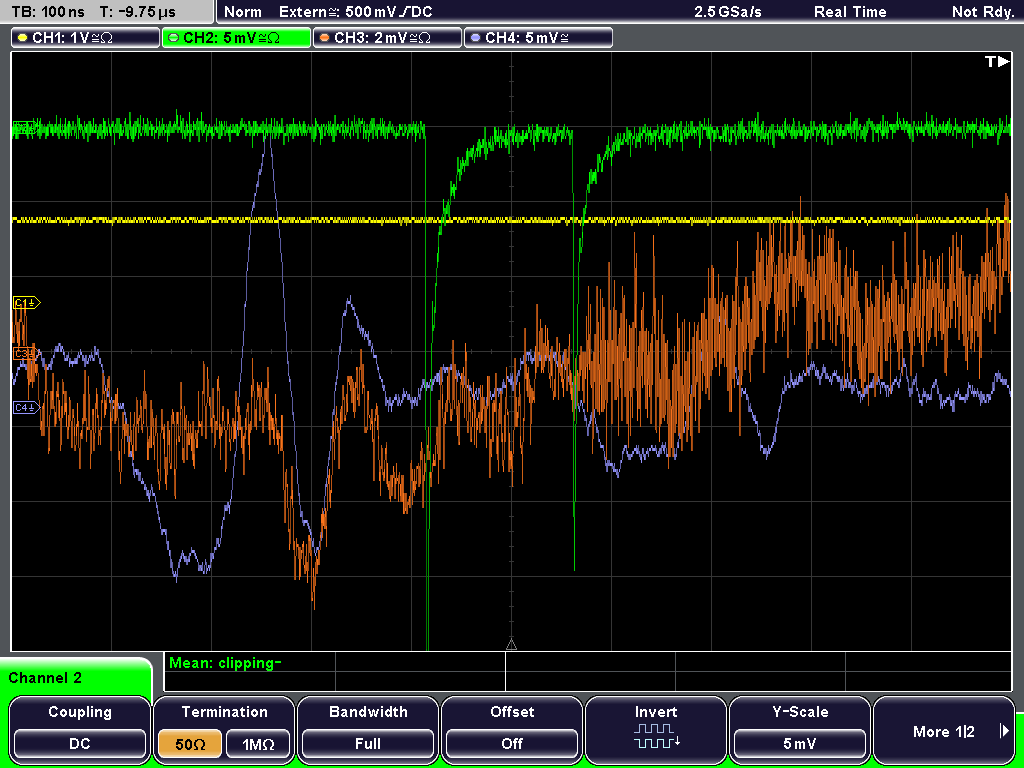Click the 2.5 GSa/s sample rate
The height and width of the screenshot is (768, 1024).
click(x=728, y=12)
